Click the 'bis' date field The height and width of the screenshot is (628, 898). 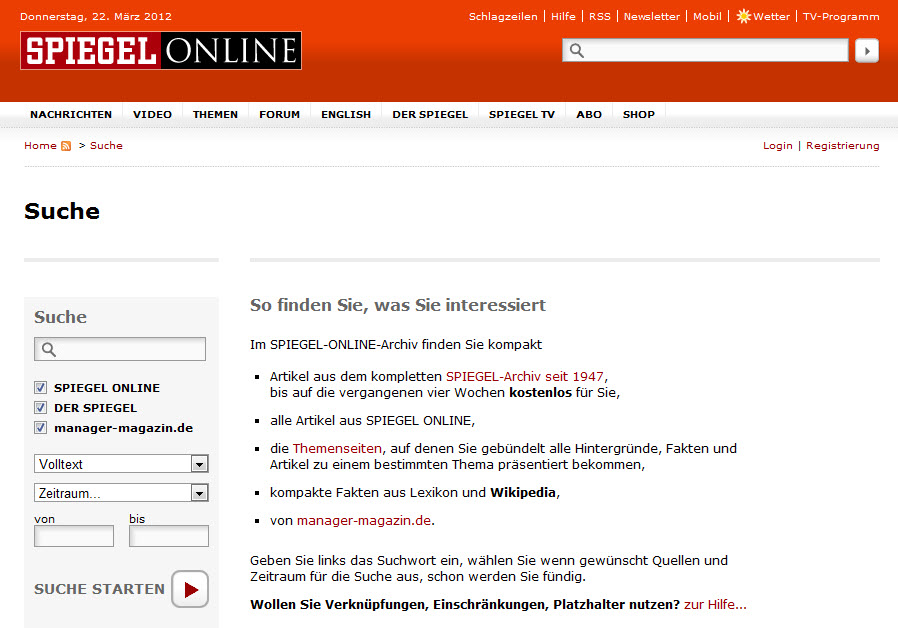pyautogui.click(x=169, y=536)
